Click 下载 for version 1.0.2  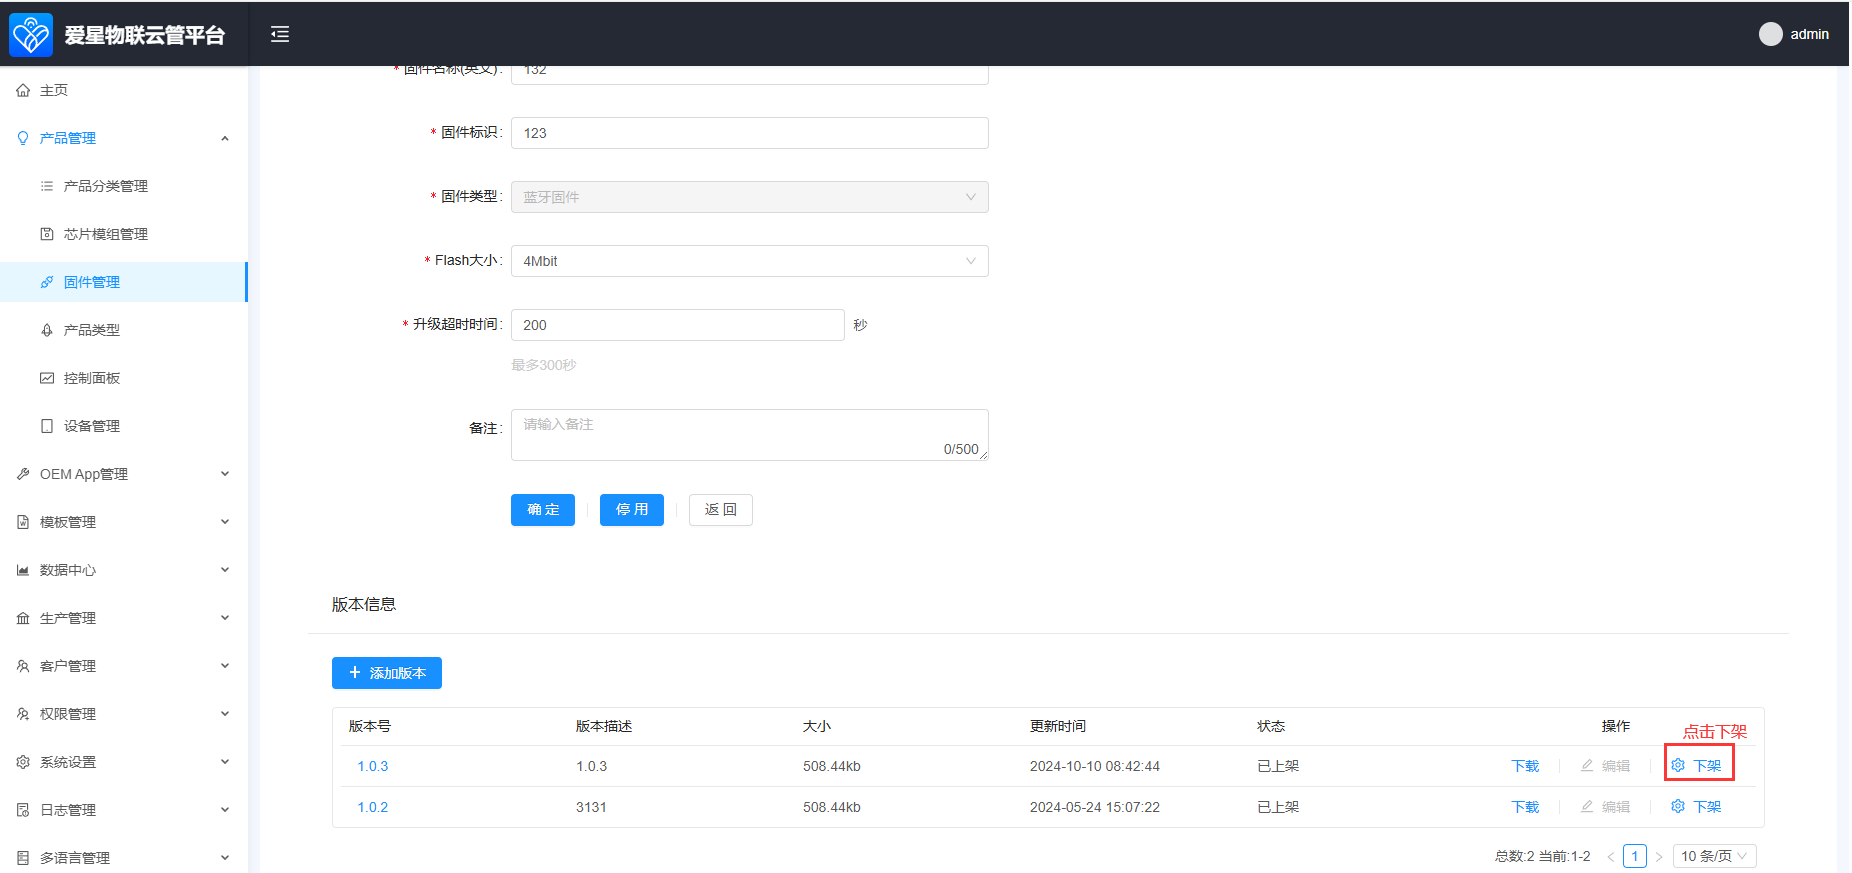pos(1525,807)
